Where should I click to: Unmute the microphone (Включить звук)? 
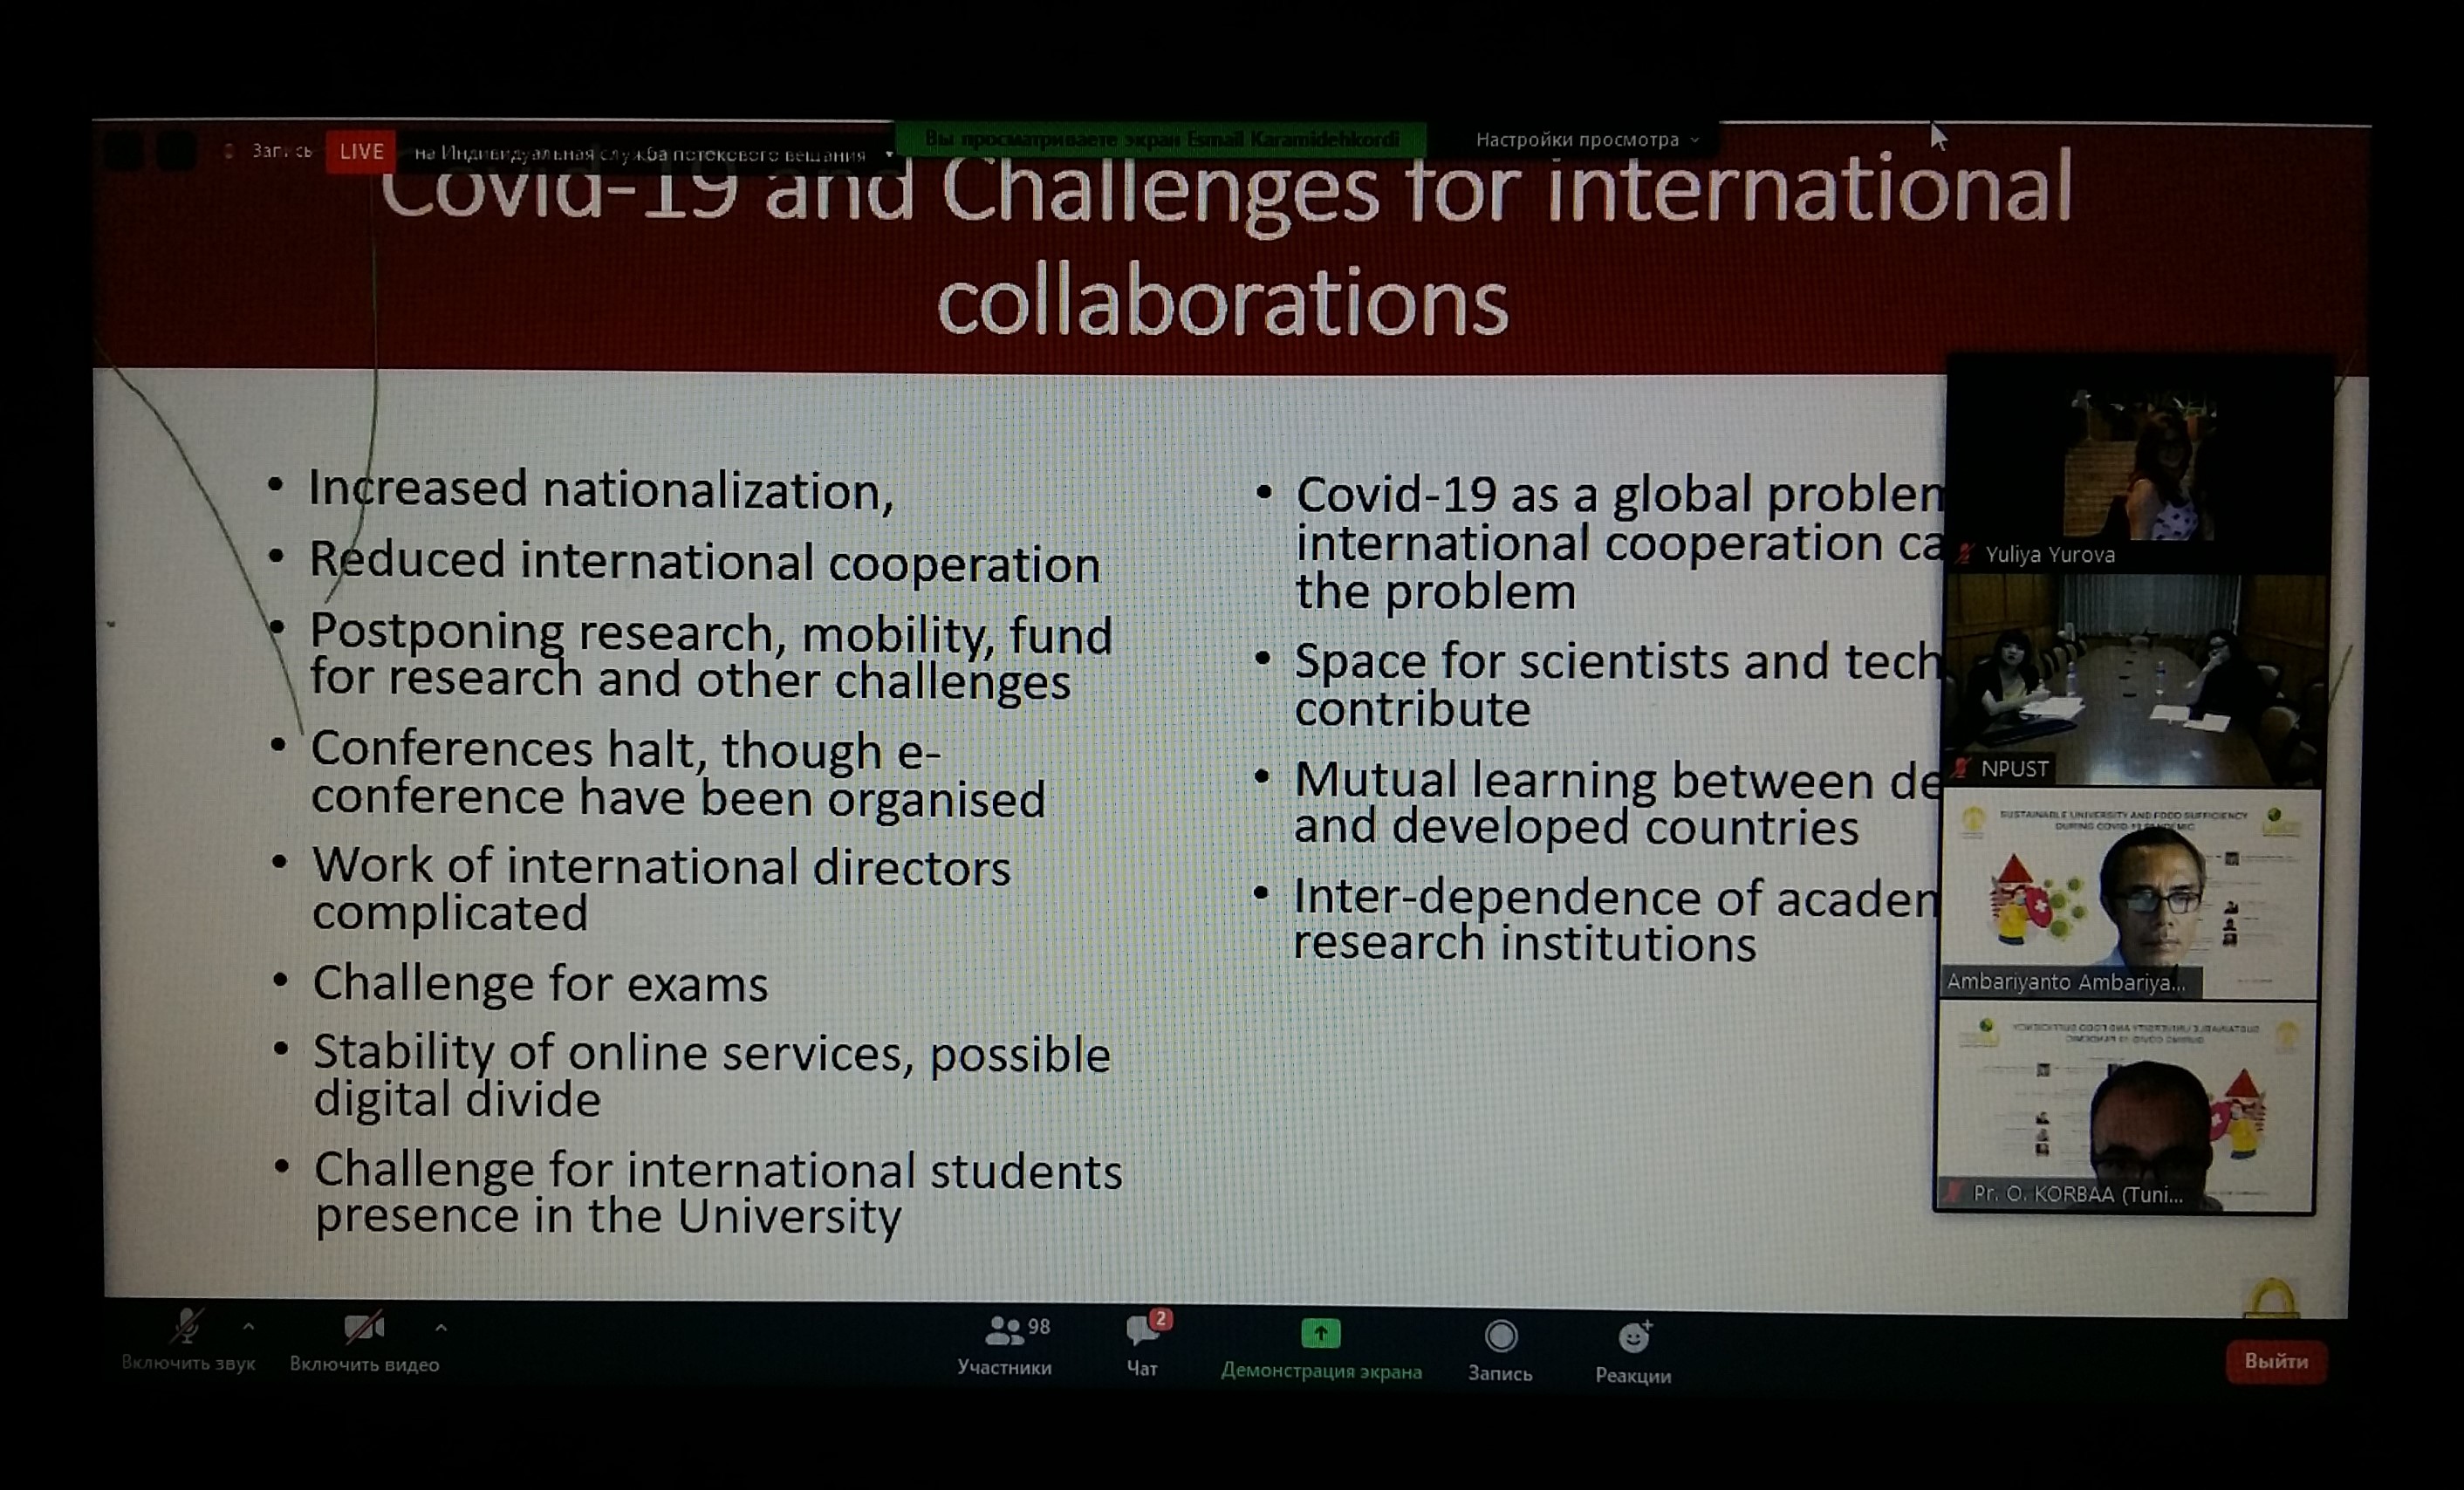tap(188, 1341)
